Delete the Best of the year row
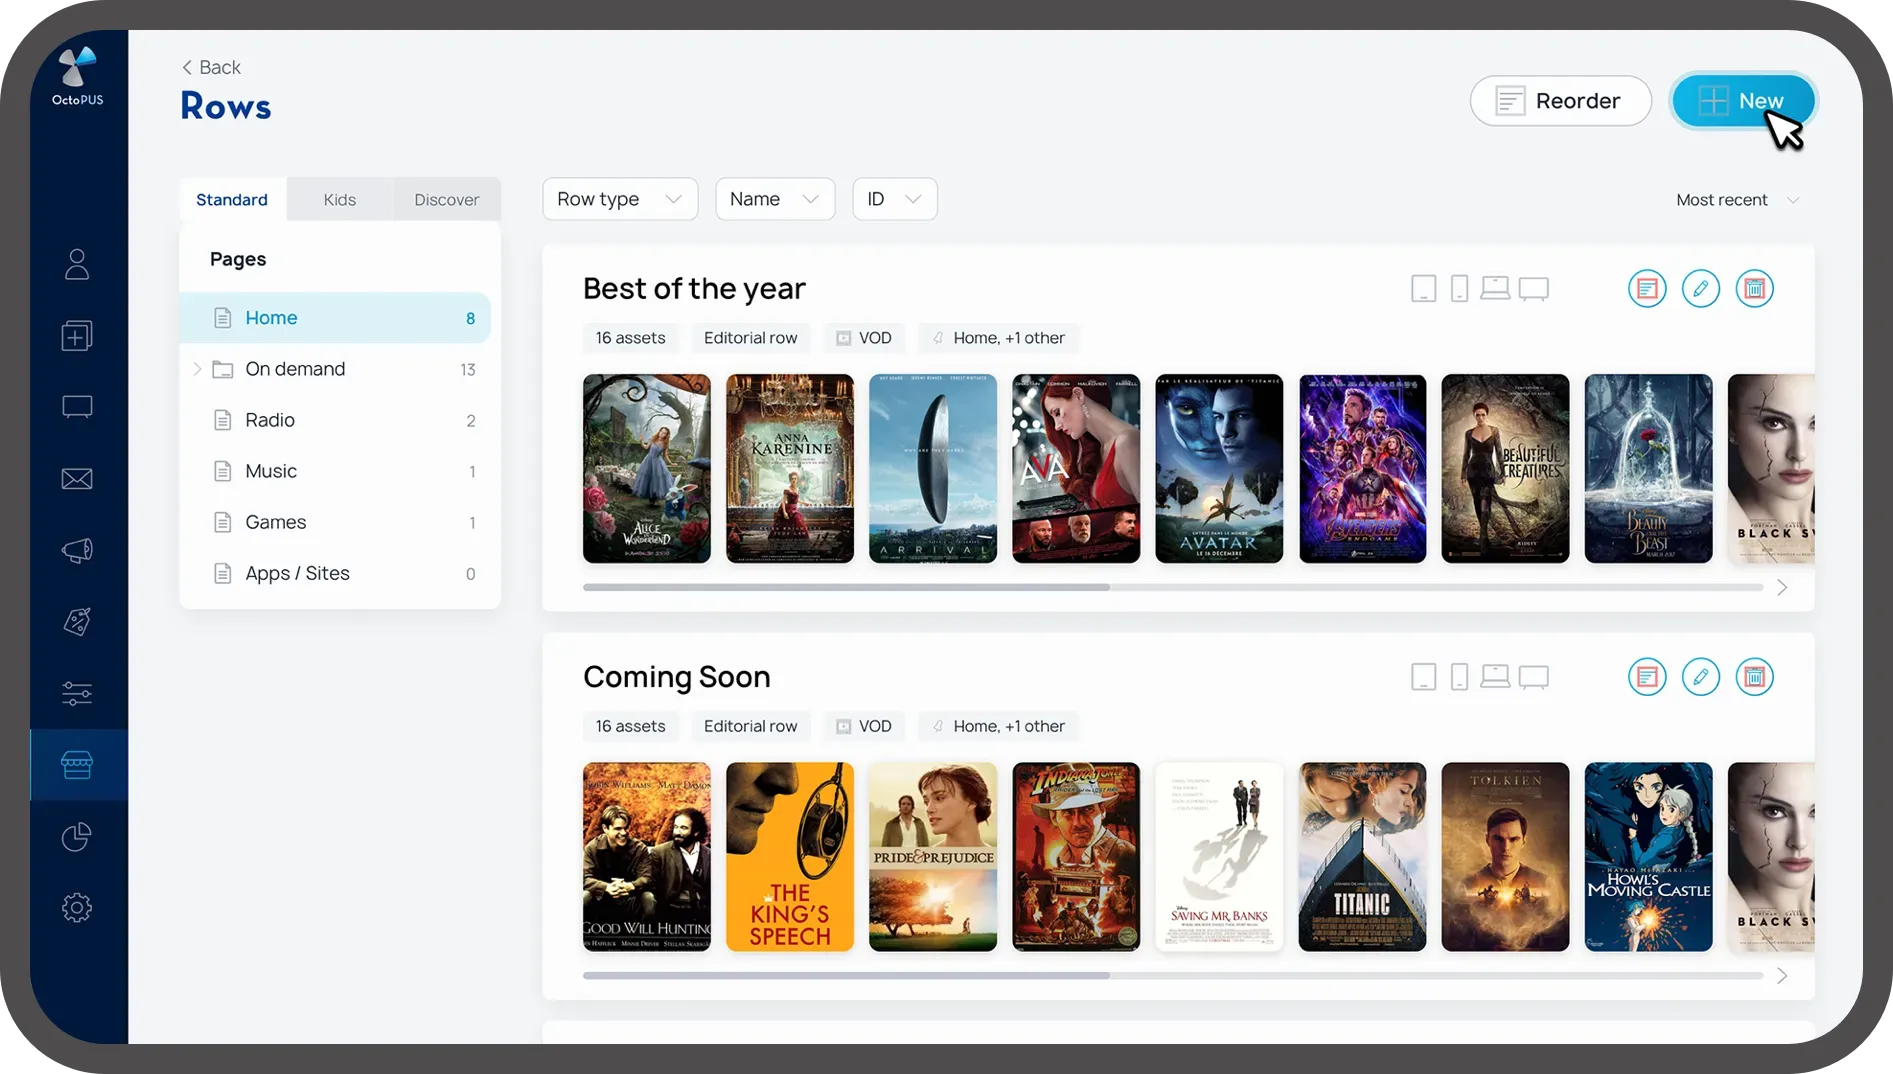Image resolution: width=1893 pixels, height=1074 pixels. 1755,289
